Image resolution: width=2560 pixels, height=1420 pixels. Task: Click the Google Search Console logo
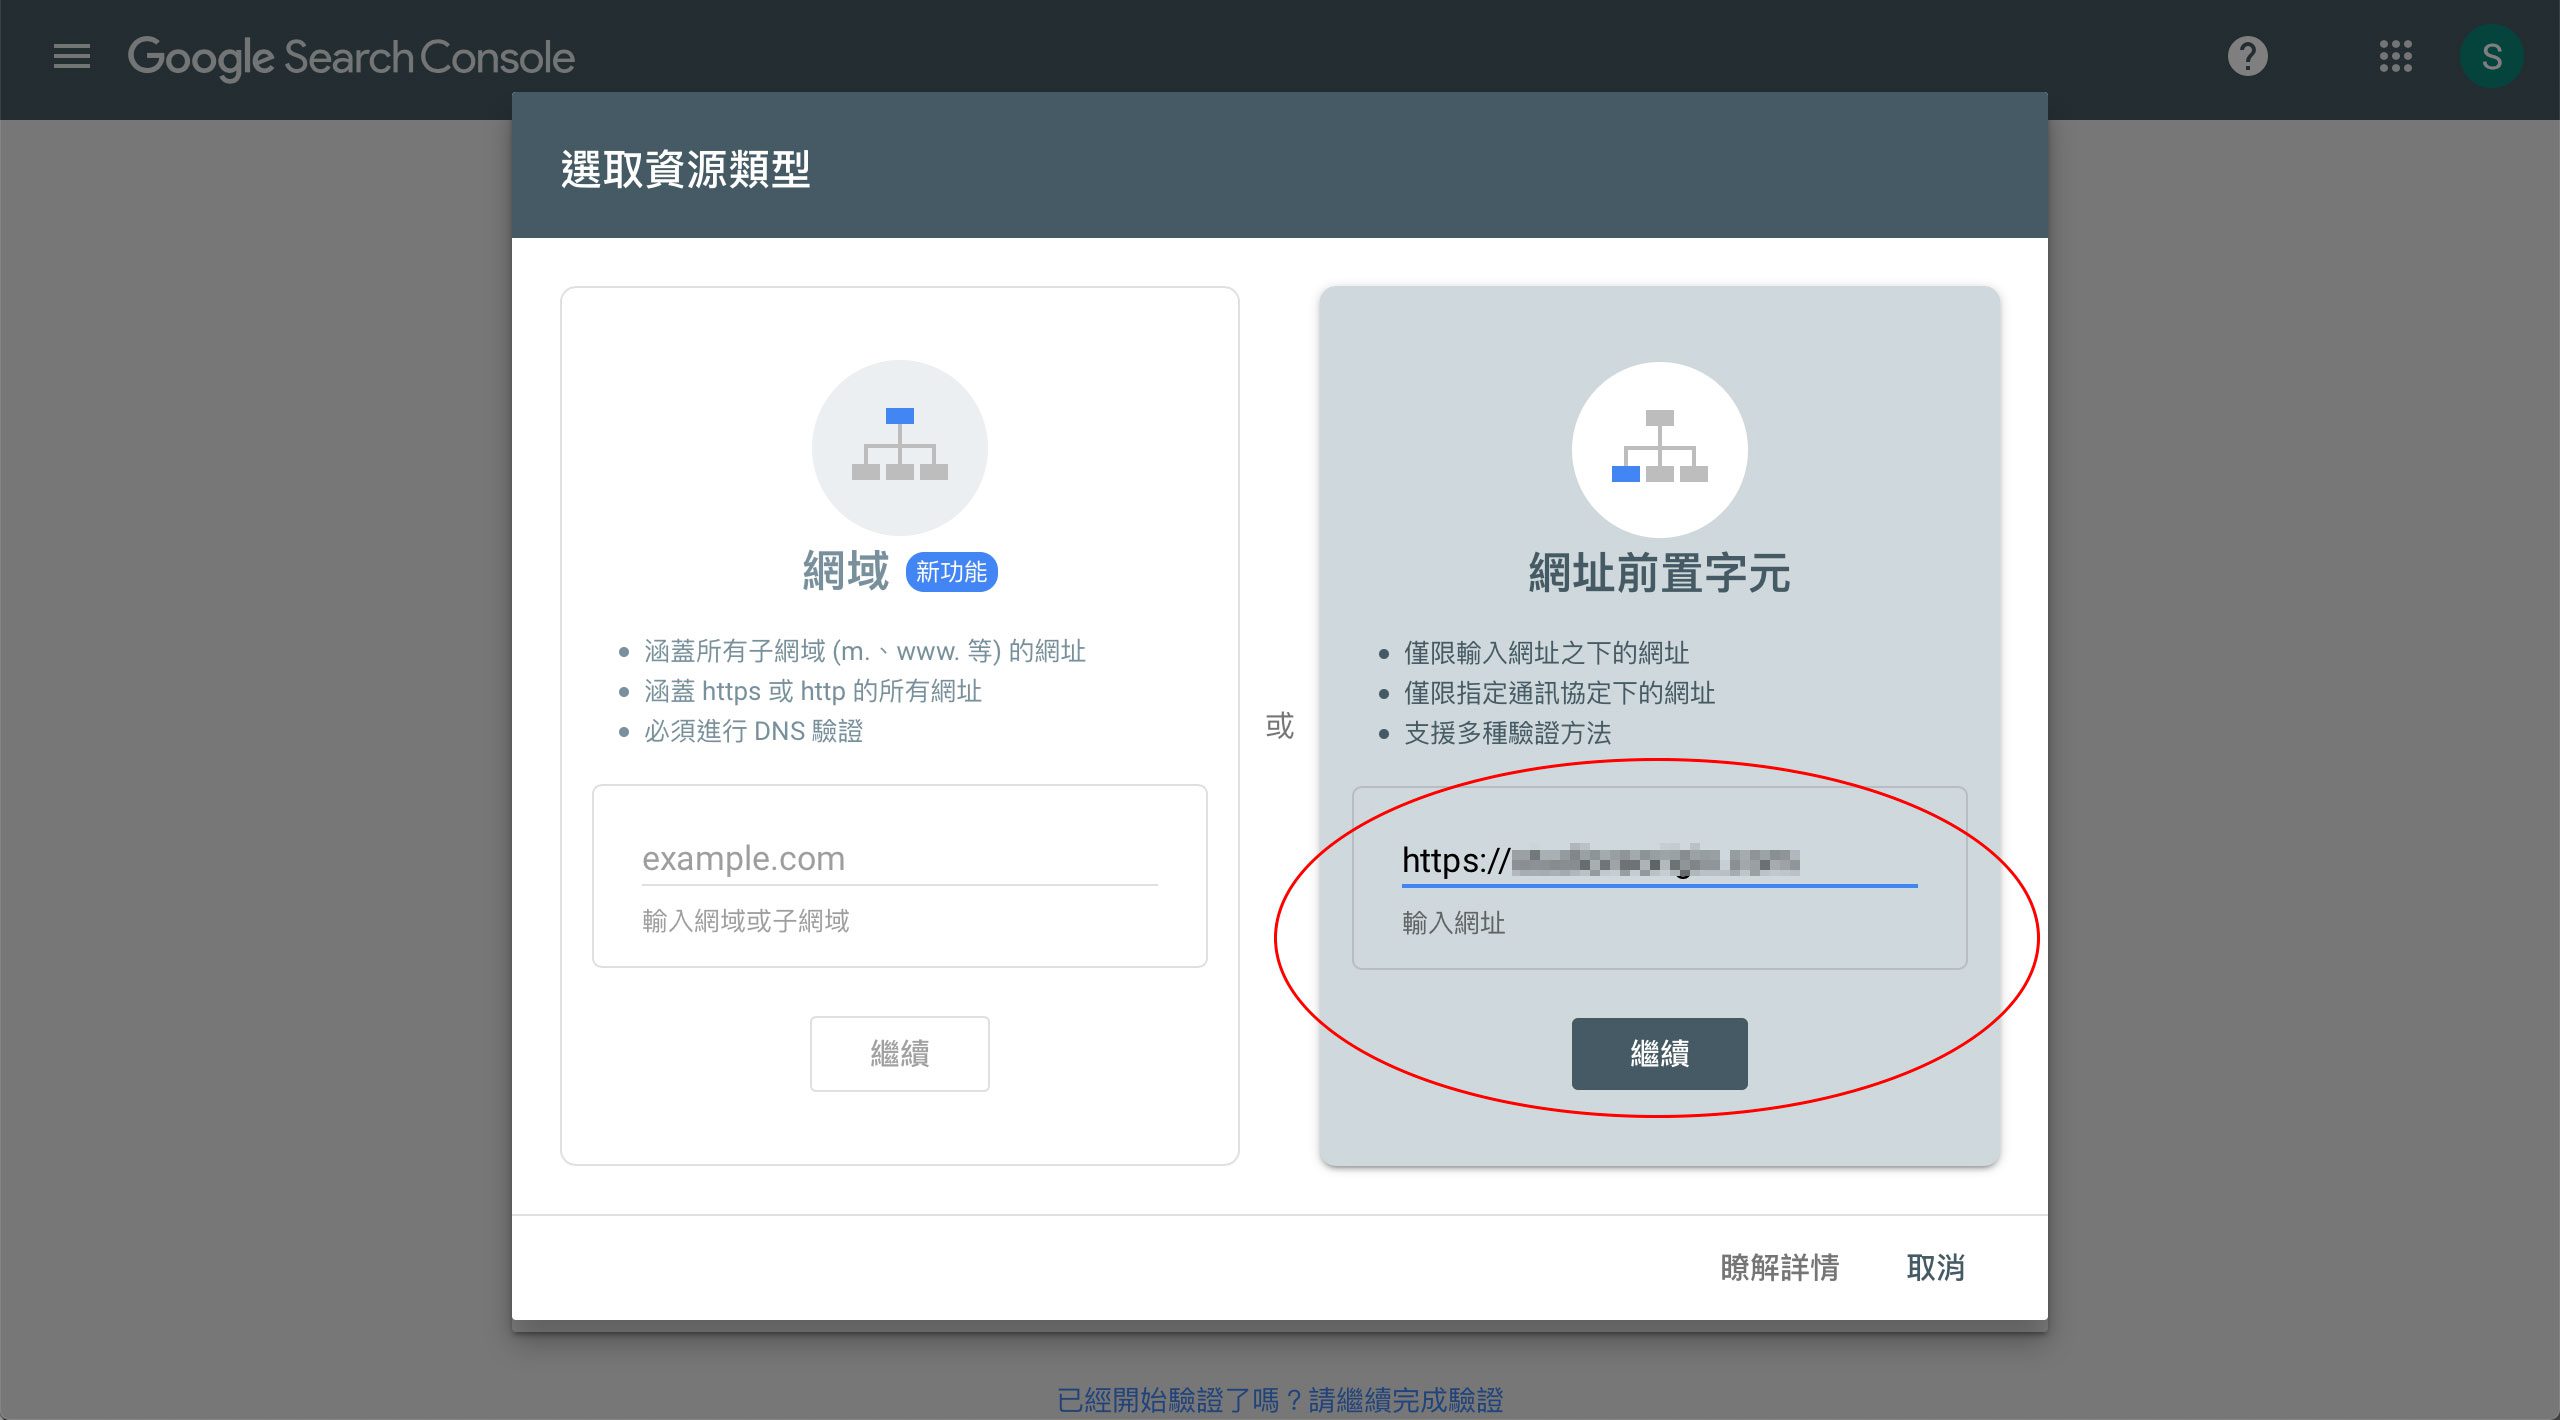tap(351, 57)
